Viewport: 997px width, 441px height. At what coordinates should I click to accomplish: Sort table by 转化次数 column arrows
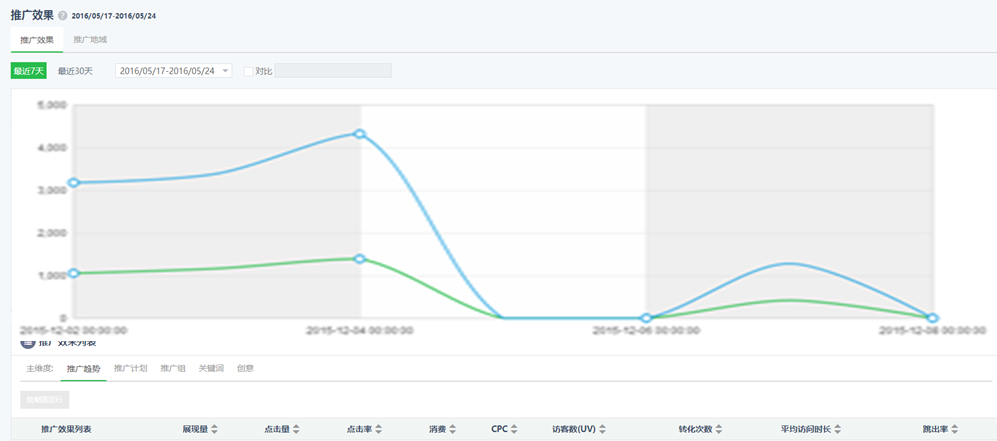[x=720, y=429]
